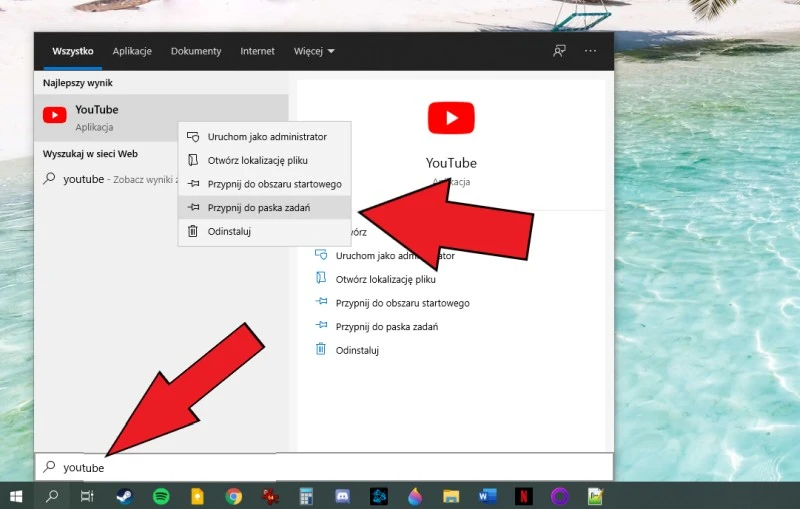Image resolution: width=800 pixels, height=509 pixels.
Task: Click the taskbar search magnifier icon
Action: tap(51, 496)
